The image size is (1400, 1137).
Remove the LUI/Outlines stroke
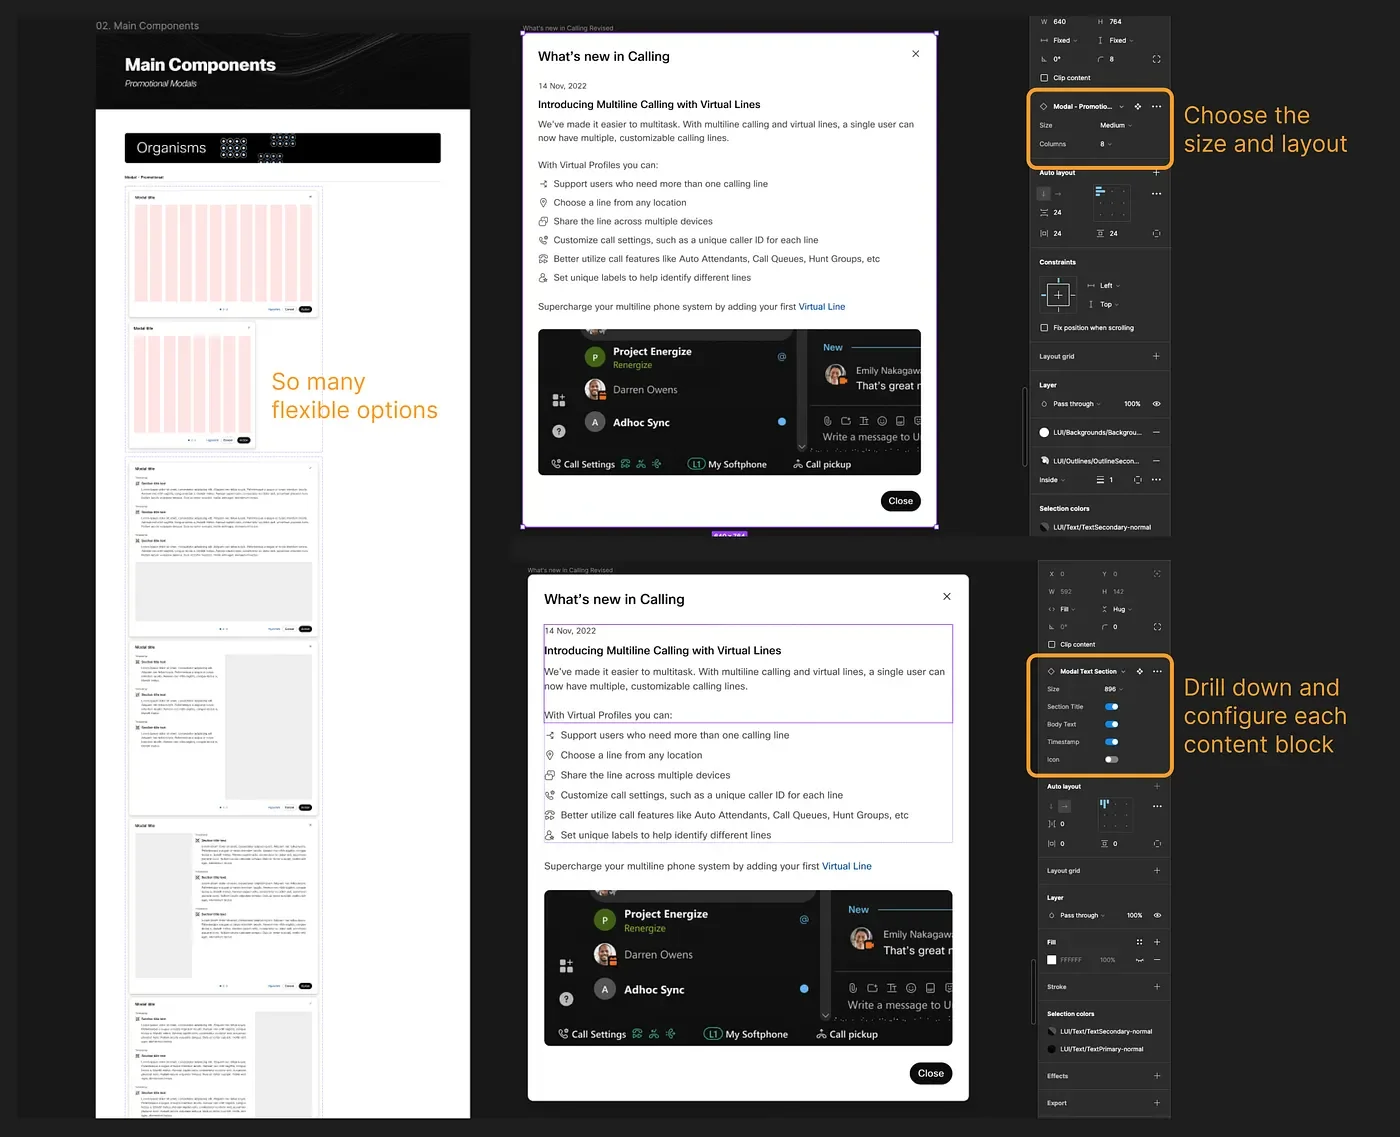click(x=1157, y=460)
